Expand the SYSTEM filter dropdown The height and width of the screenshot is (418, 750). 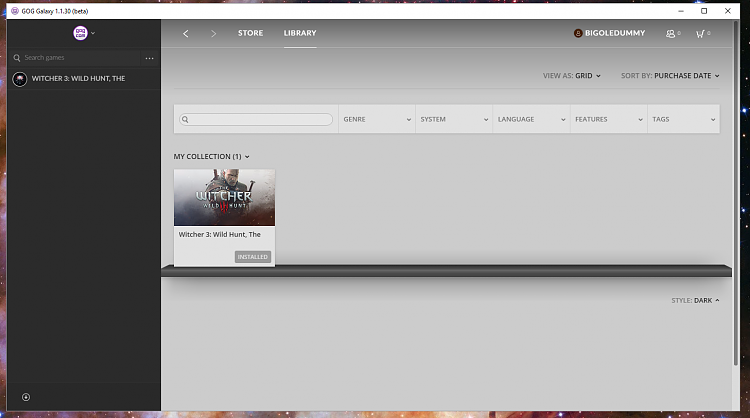click(x=454, y=119)
